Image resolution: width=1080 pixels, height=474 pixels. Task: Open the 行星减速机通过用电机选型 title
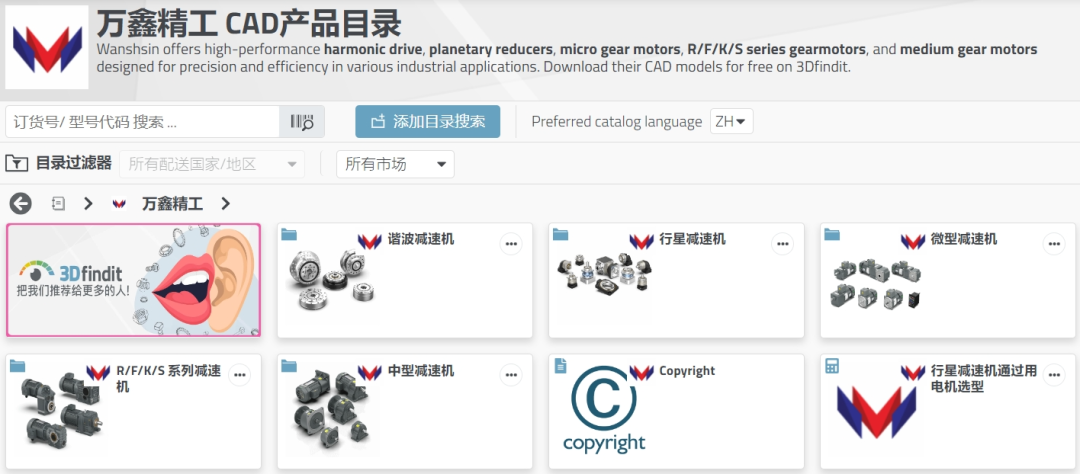[x=984, y=378]
